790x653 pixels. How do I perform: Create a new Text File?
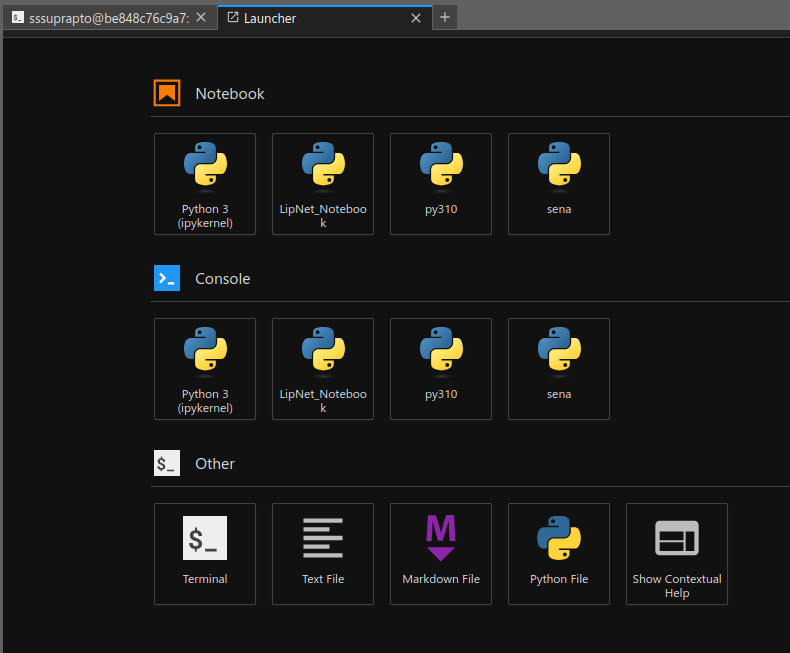pyautogui.click(x=323, y=554)
